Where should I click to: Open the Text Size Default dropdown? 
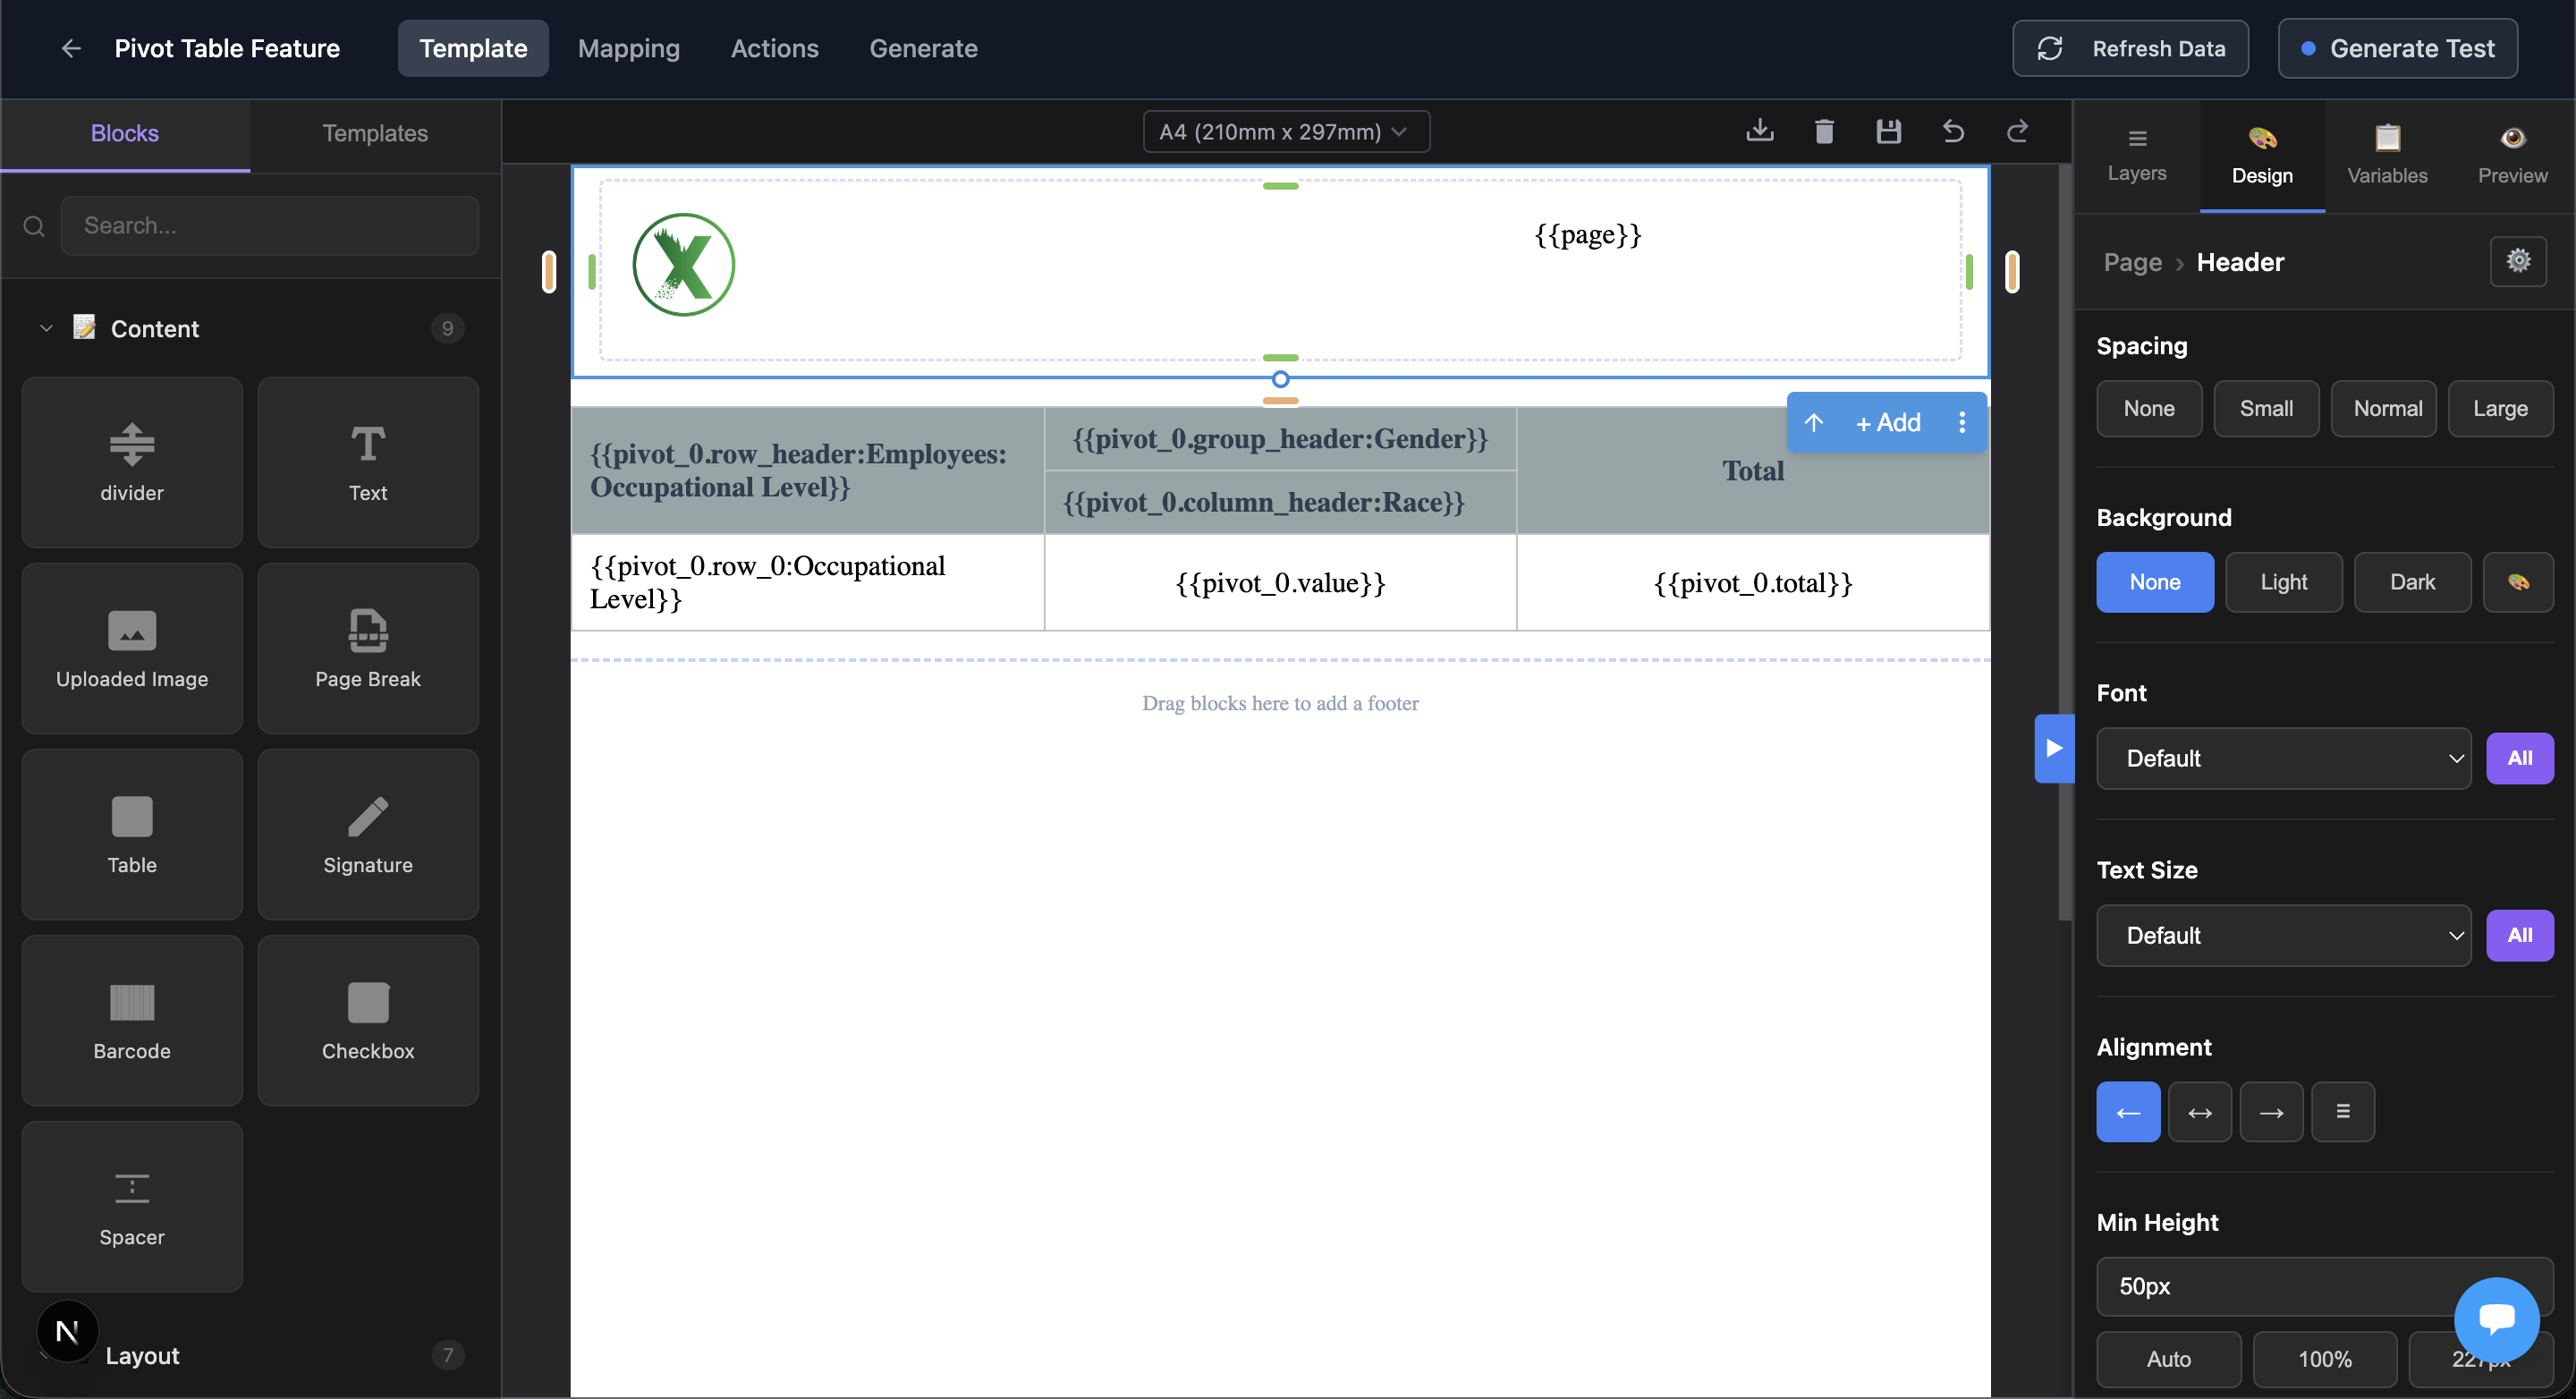2284,935
